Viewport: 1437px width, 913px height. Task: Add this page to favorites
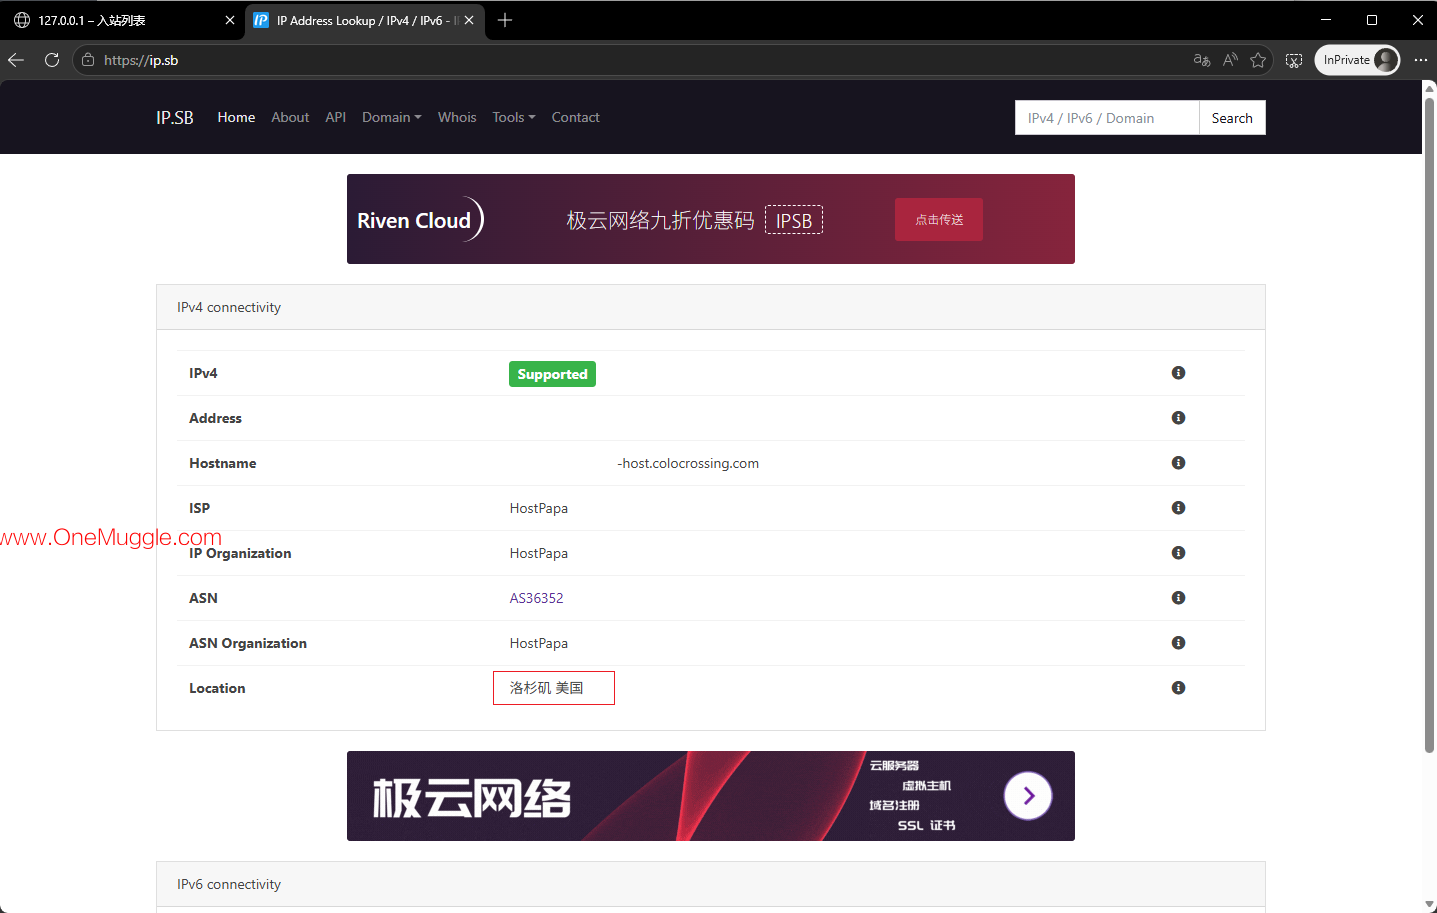coord(1258,60)
